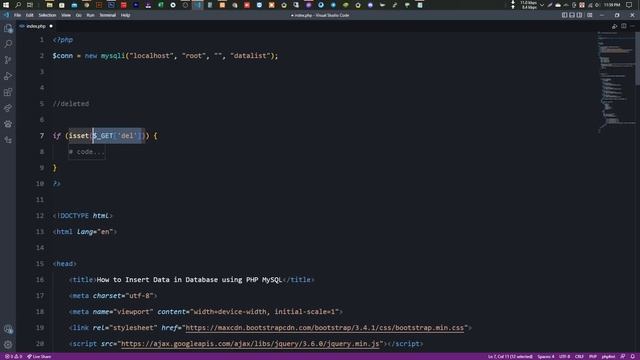Viewport: 640px width, 360px height.
Task: Open the Help menu
Action: point(125,15)
